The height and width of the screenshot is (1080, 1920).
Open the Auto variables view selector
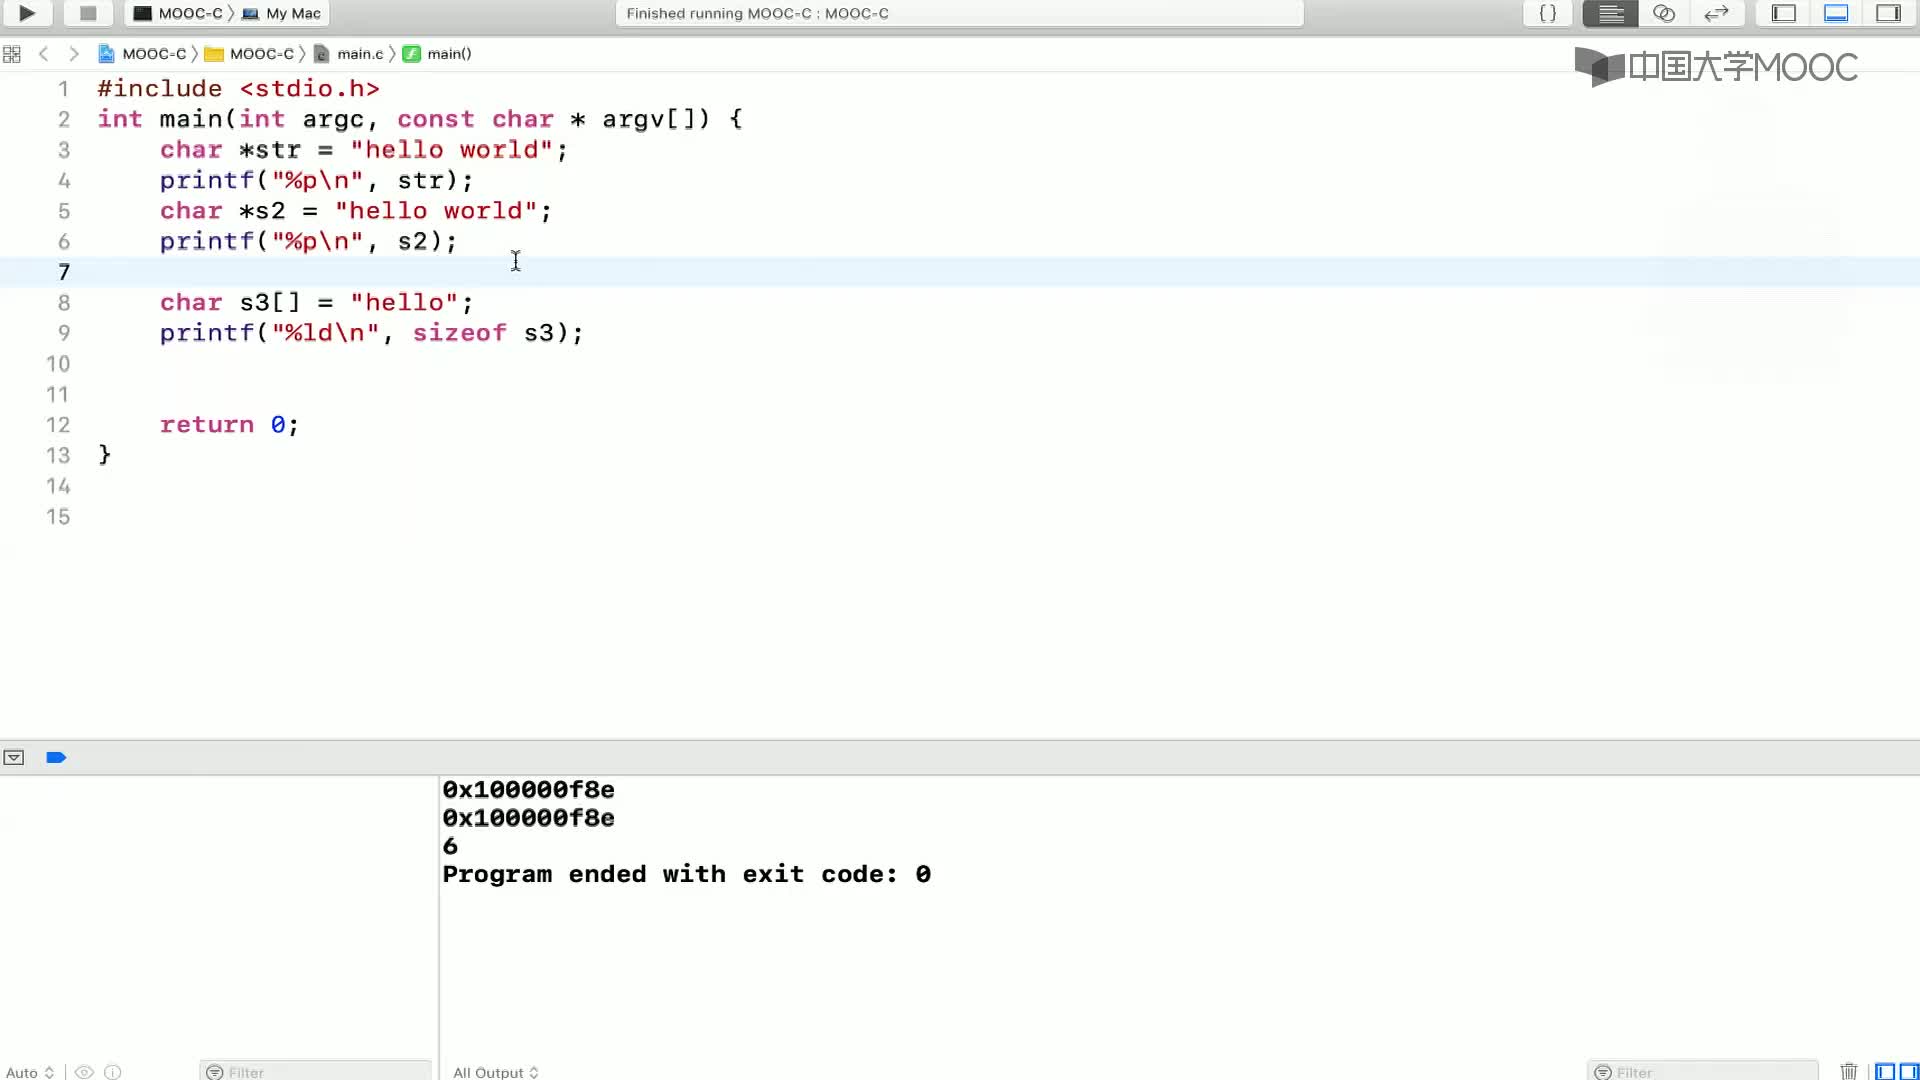click(29, 1072)
